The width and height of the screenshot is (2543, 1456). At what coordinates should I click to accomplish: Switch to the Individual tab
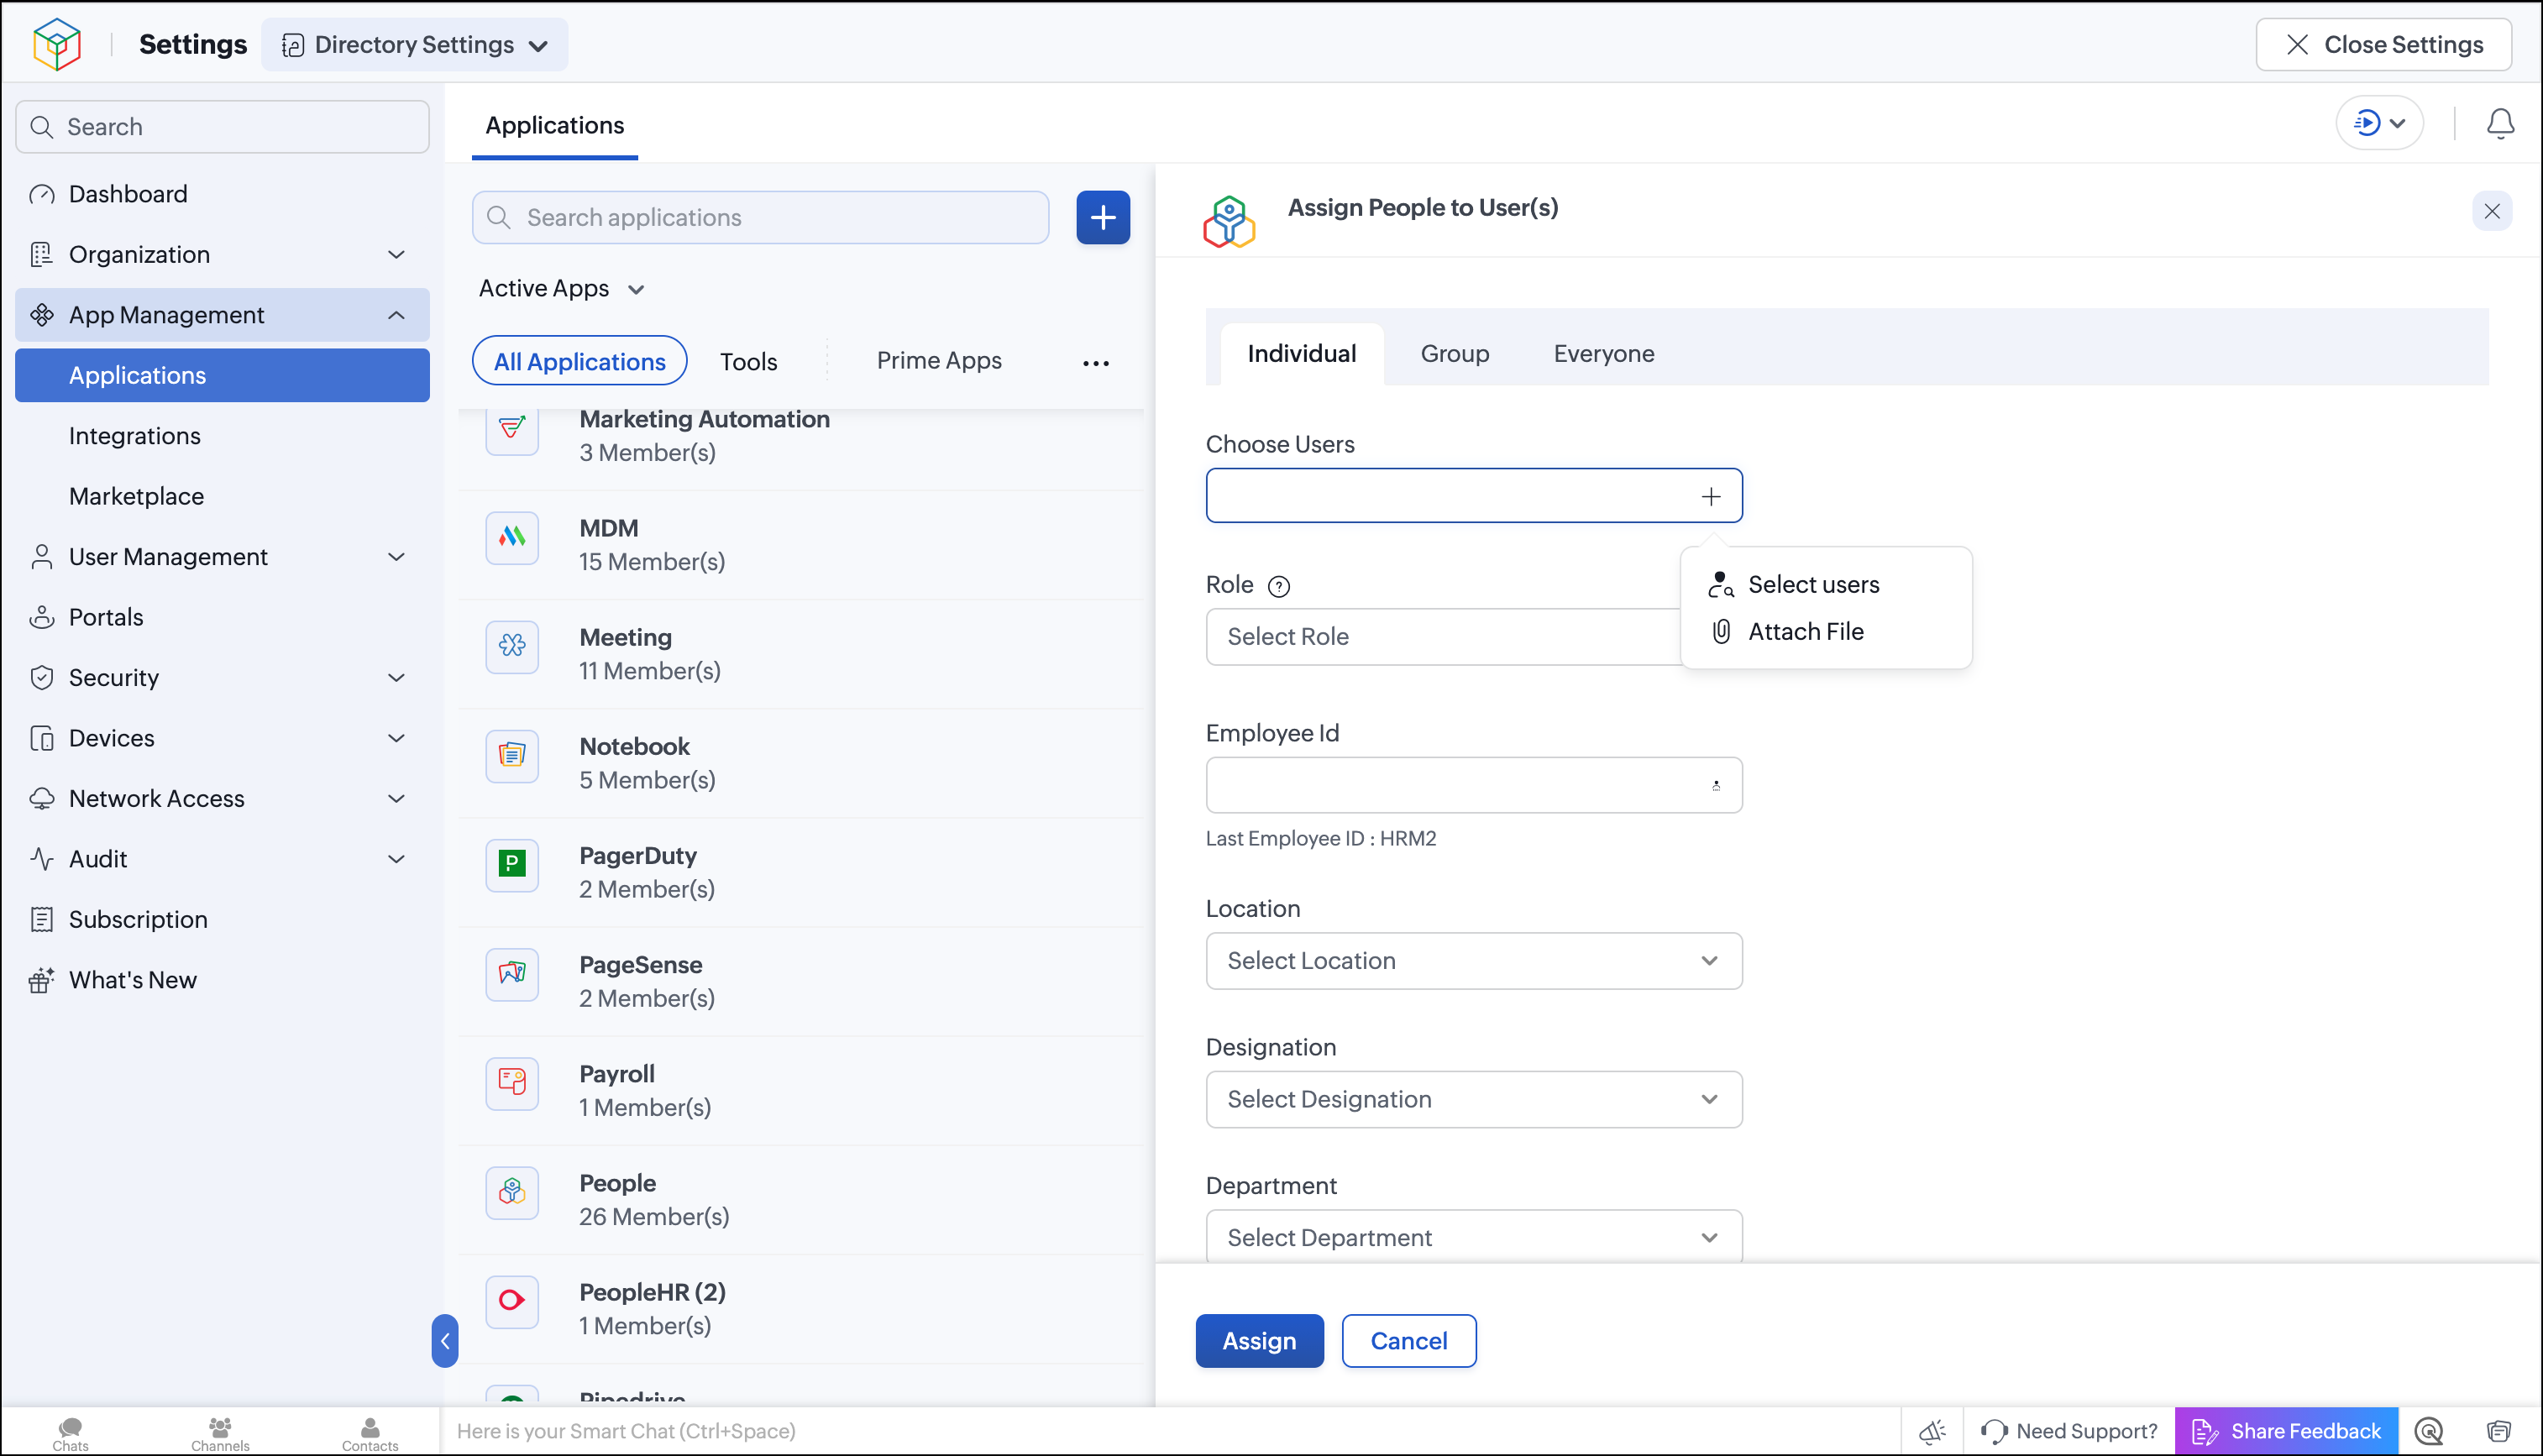1301,354
